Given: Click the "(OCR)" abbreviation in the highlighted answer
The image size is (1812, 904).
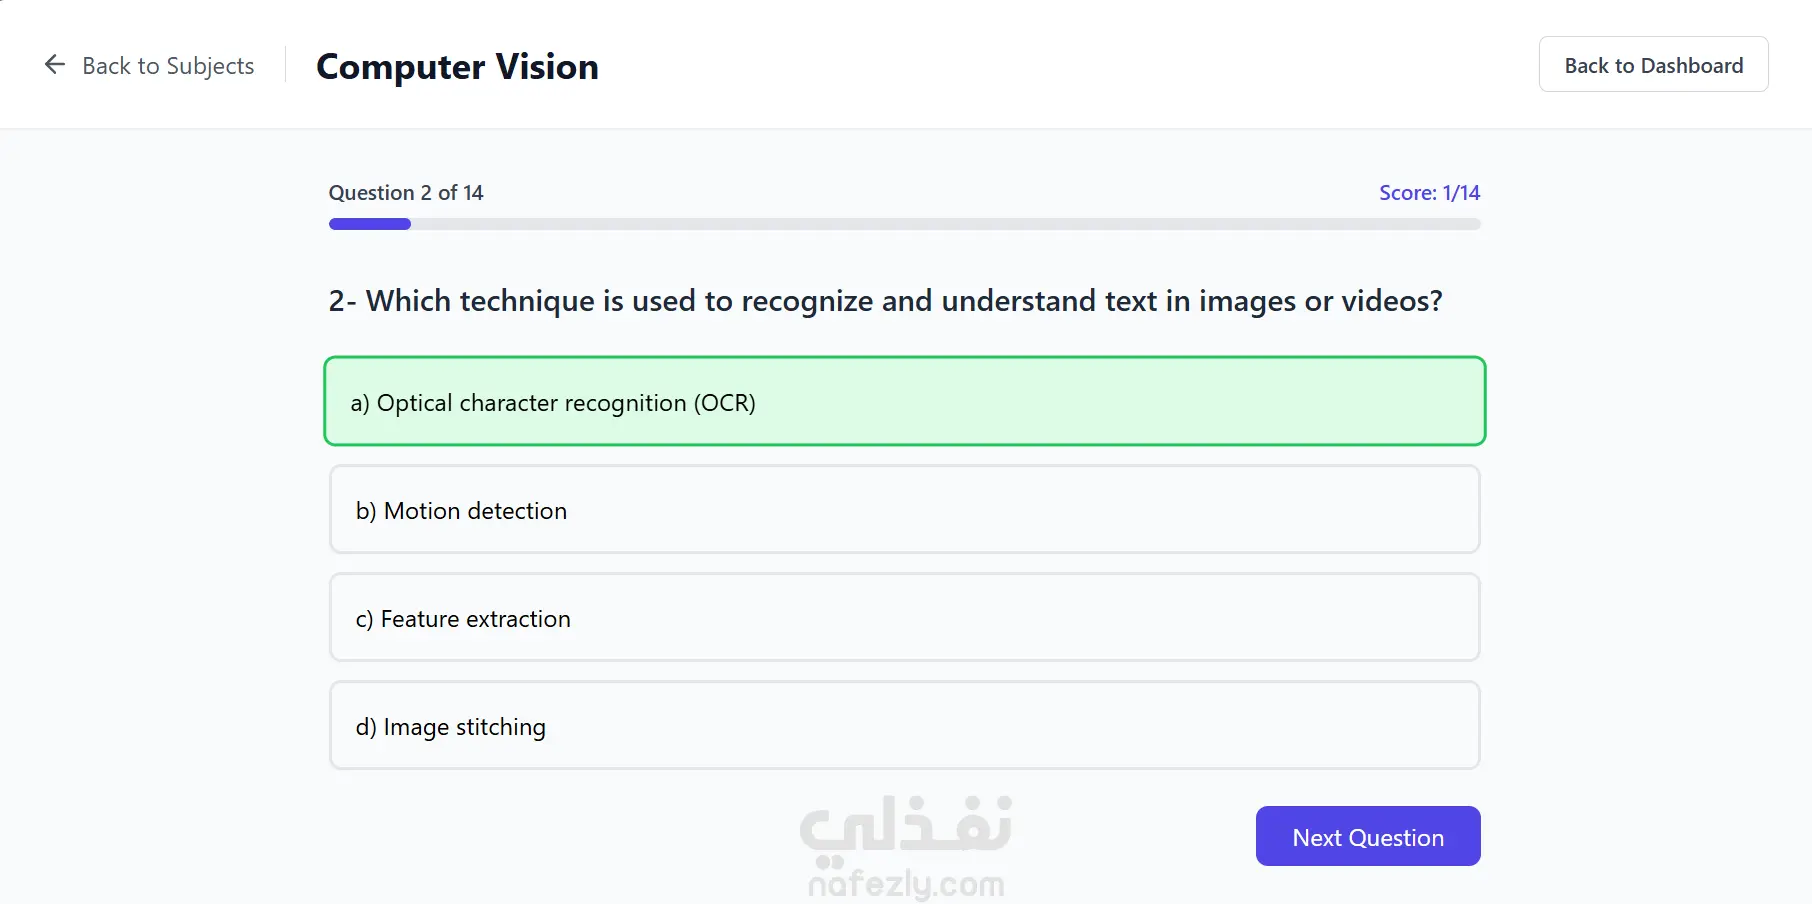Looking at the screenshot, I should click(724, 403).
